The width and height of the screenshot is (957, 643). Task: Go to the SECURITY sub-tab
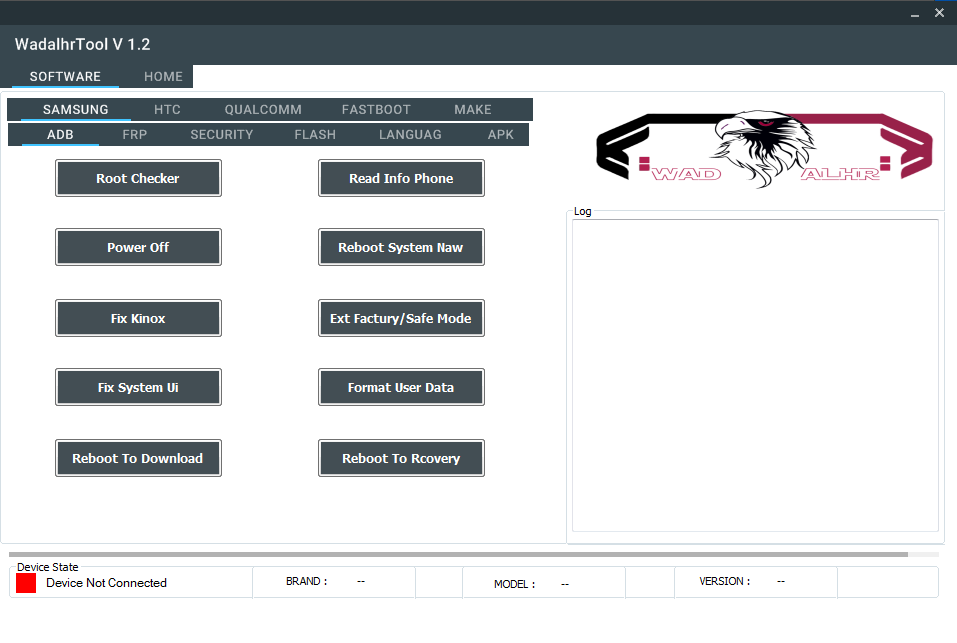pyautogui.click(x=222, y=135)
